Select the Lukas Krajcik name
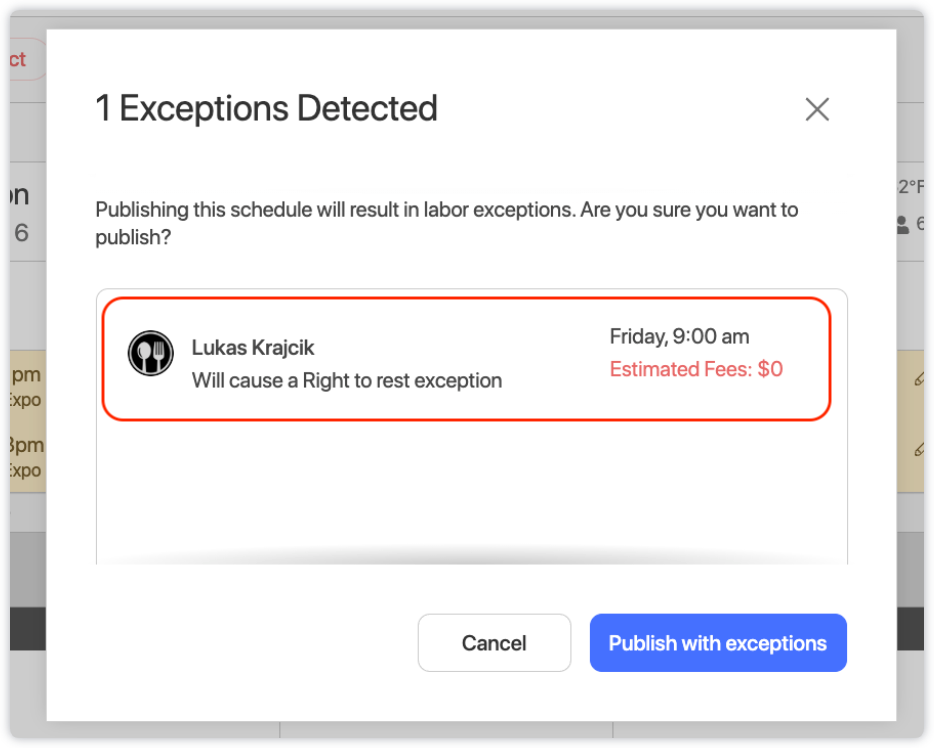 click(253, 348)
